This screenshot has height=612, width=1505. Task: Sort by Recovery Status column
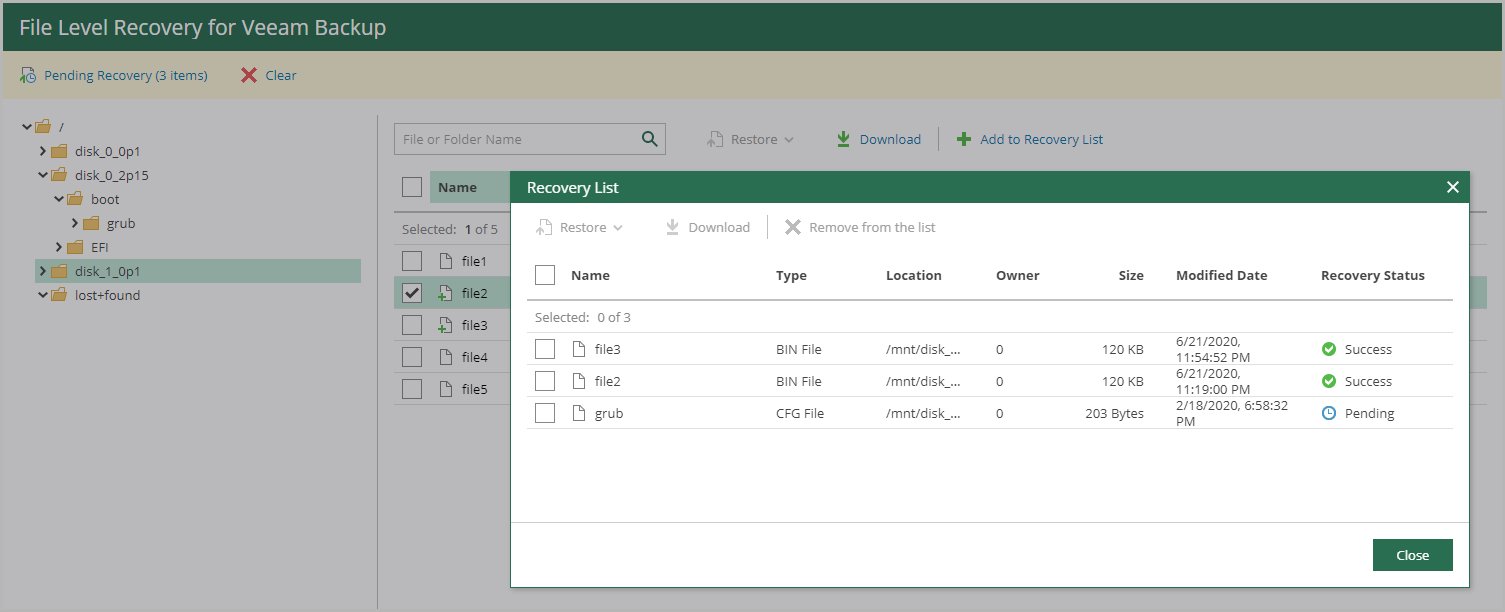click(1373, 275)
